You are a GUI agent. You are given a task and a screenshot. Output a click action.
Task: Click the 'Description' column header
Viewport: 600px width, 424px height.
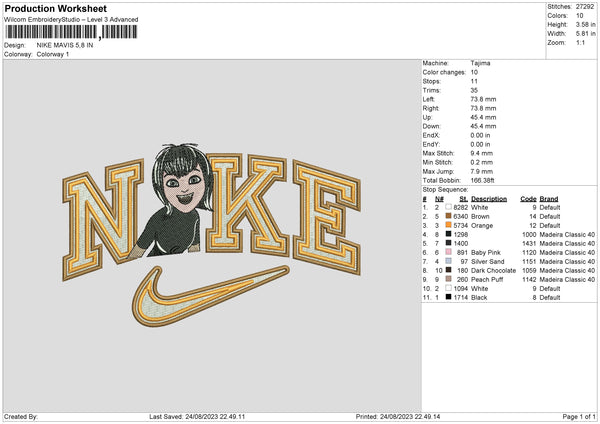(x=489, y=199)
